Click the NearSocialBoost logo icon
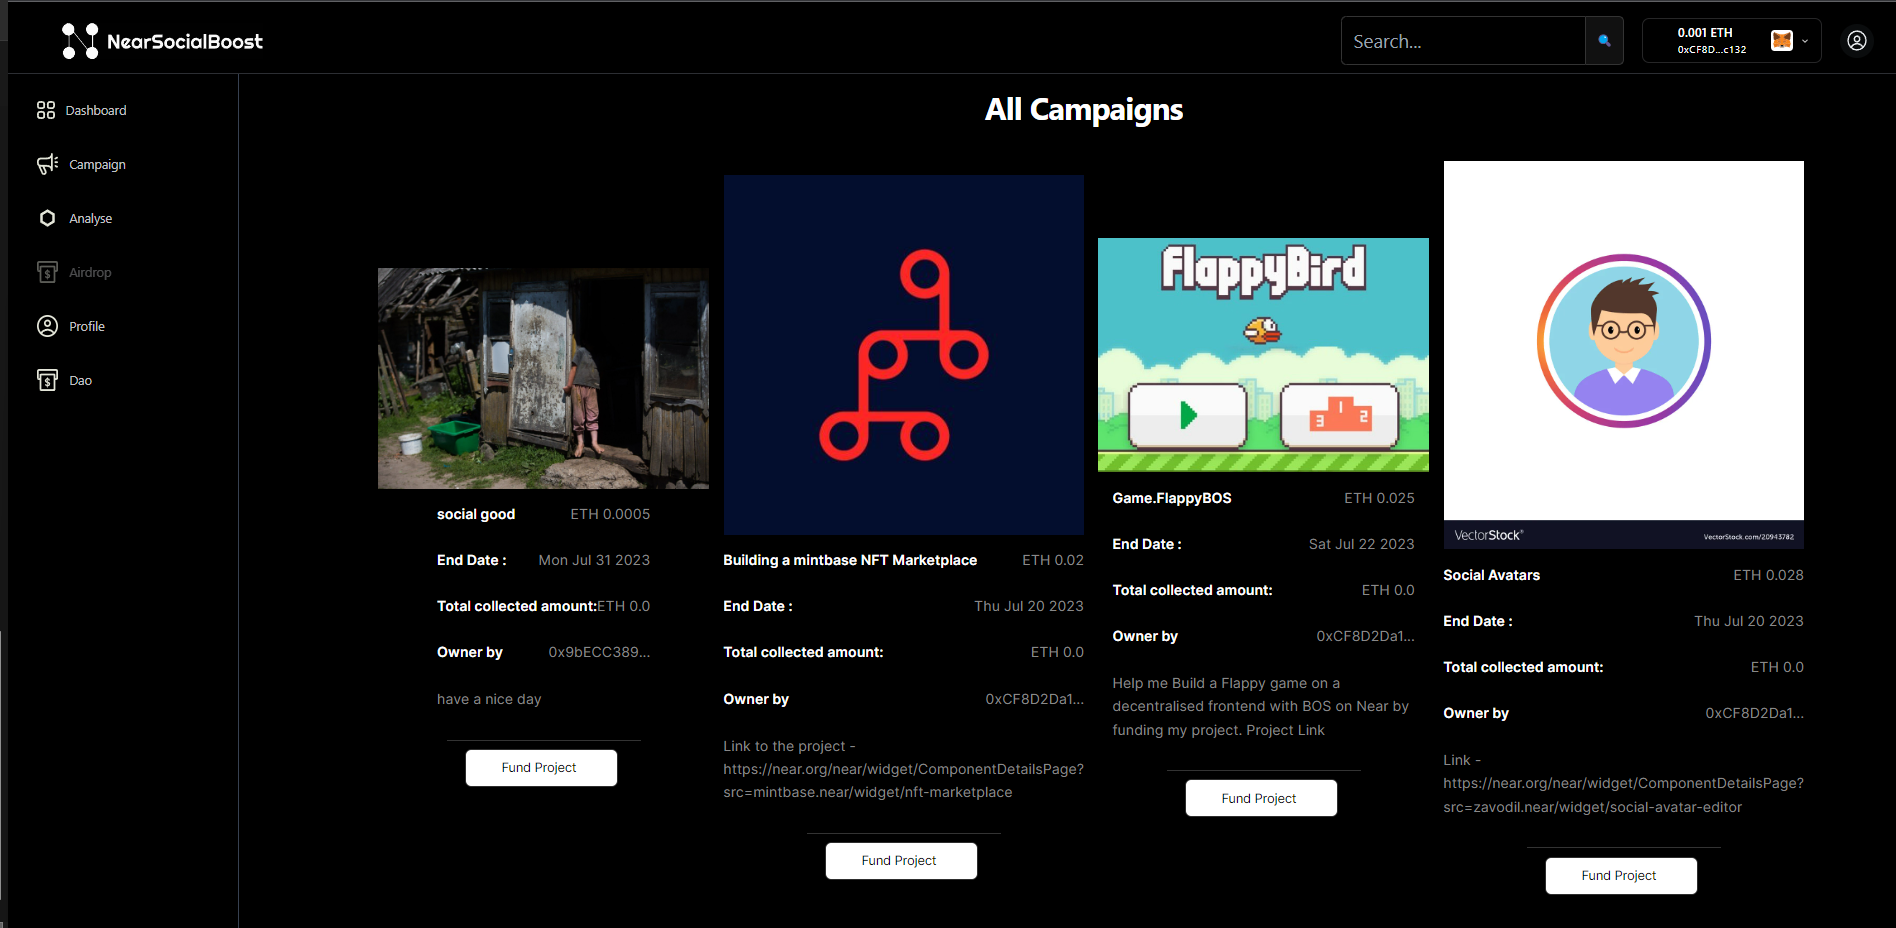The width and height of the screenshot is (1896, 928). click(x=80, y=41)
